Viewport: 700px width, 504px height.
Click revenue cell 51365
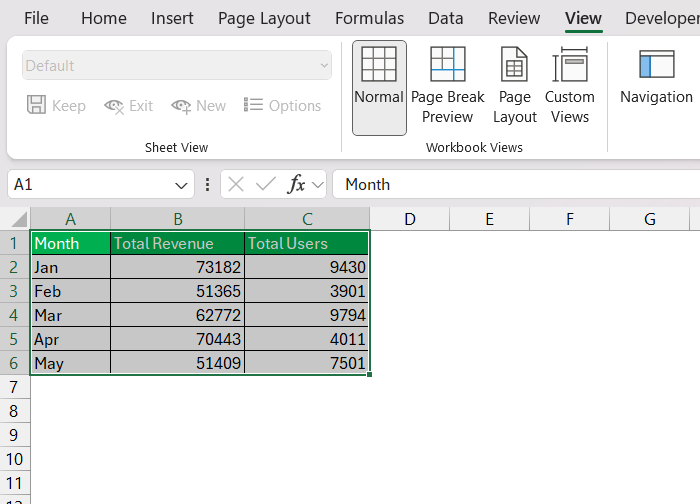coord(178,291)
